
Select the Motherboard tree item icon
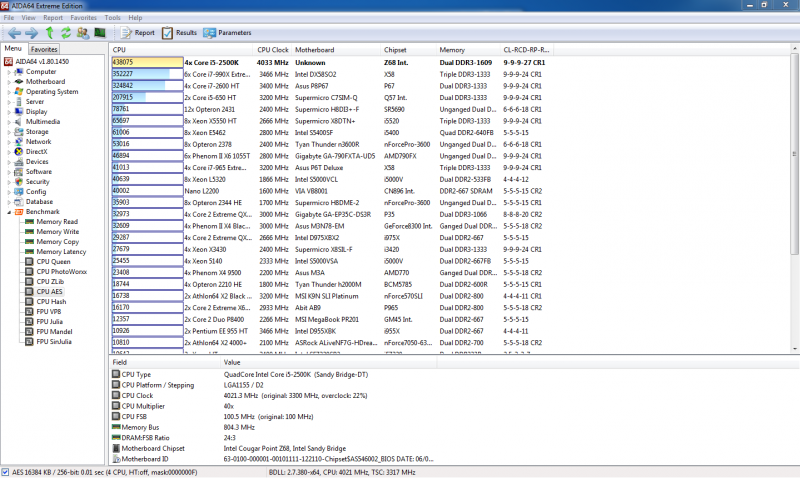click(x=19, y=82)
